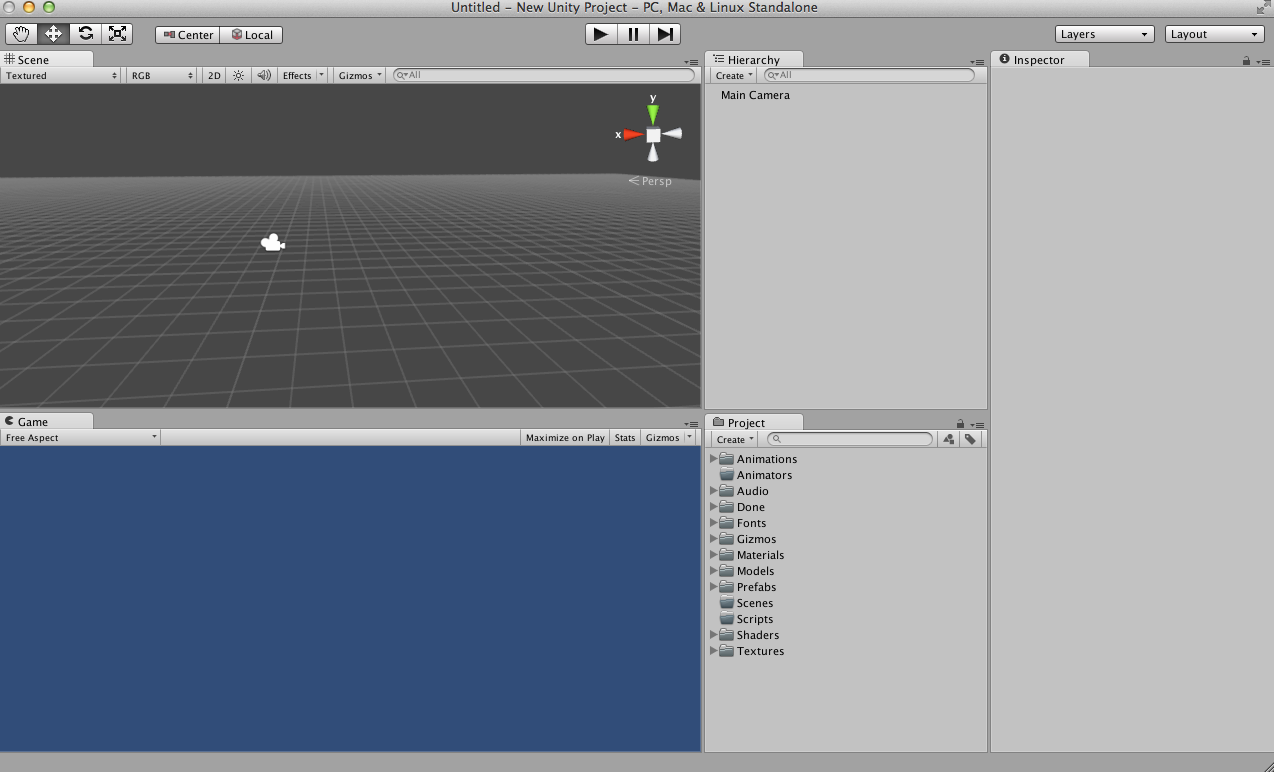
Task: Toggle Maximize on Play
Action: click(x=565, y=437)
